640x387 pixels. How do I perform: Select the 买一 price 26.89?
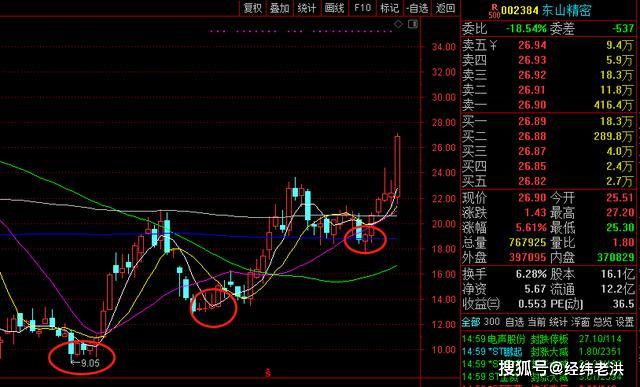532,121
